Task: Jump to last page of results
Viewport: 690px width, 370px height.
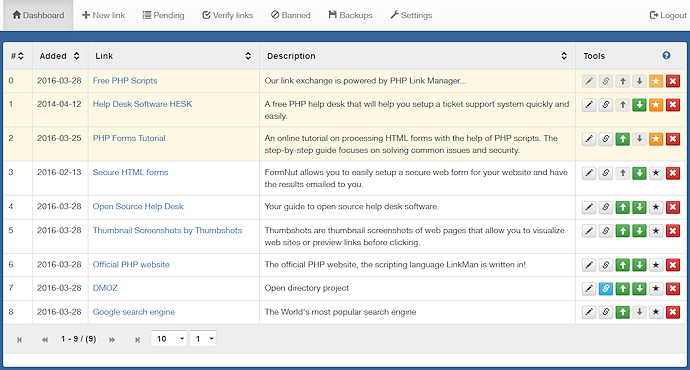Action: (x=137, y=340)
